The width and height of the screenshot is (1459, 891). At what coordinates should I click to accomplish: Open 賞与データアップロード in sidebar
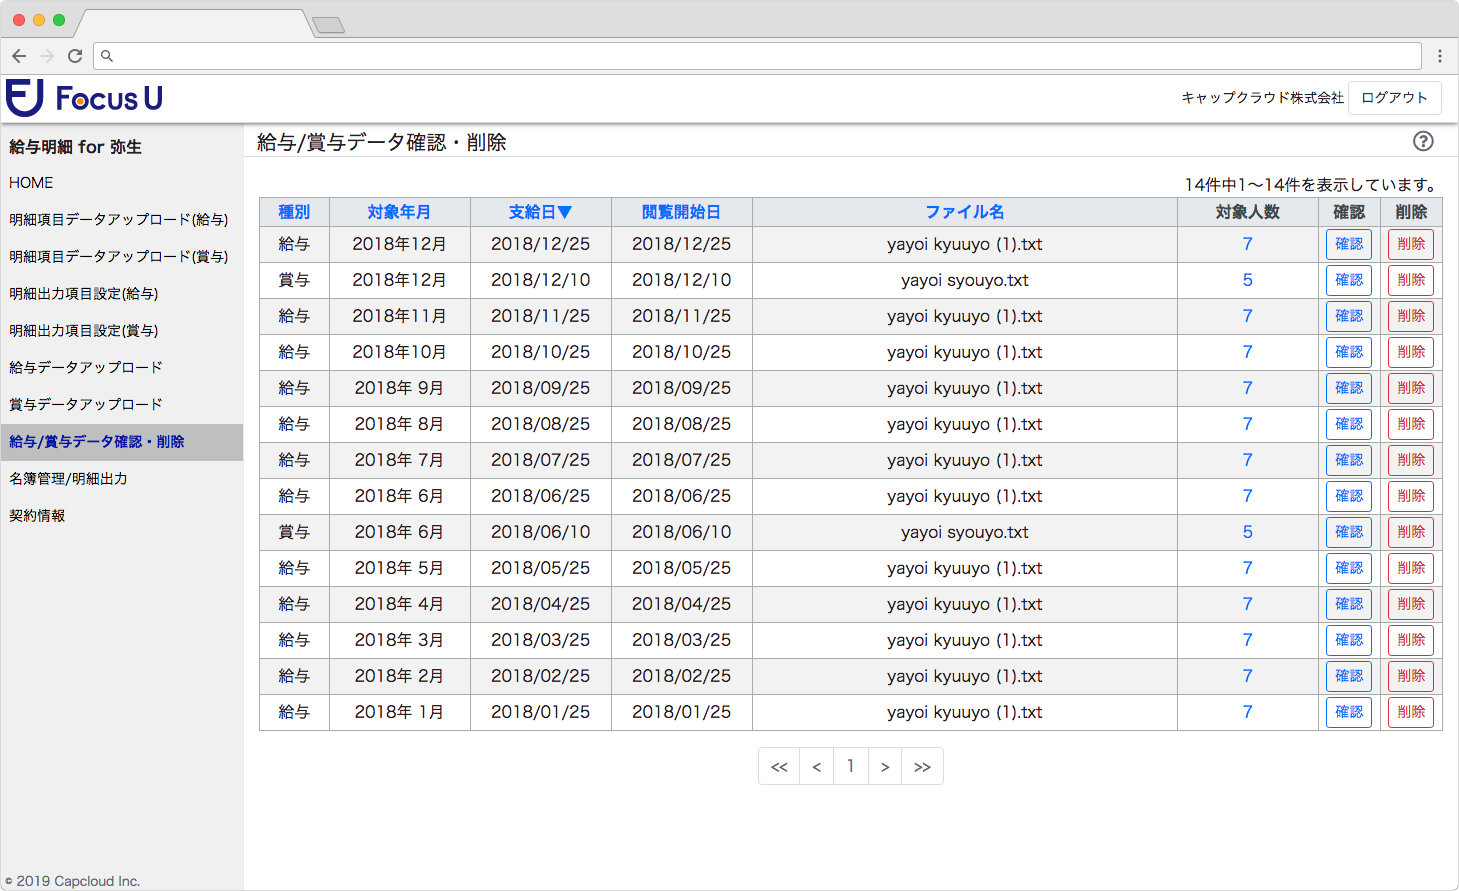[85, 405]
